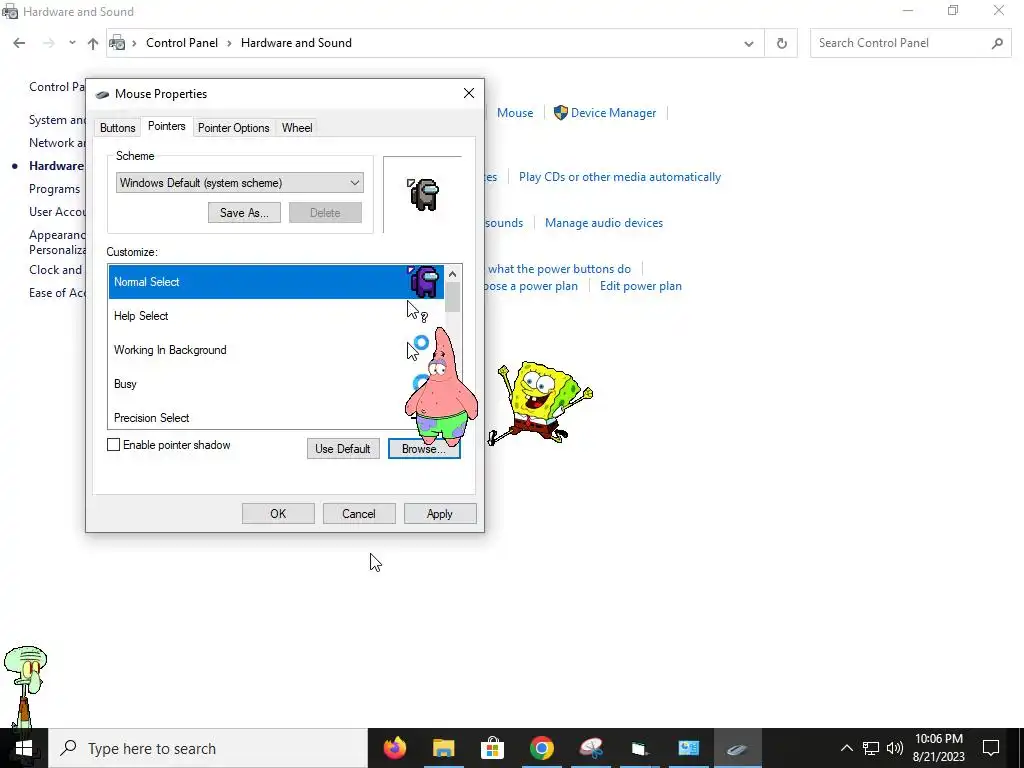Go up one level with up arrow
This screenshot has width=1024, height=768.
(93, 43)
